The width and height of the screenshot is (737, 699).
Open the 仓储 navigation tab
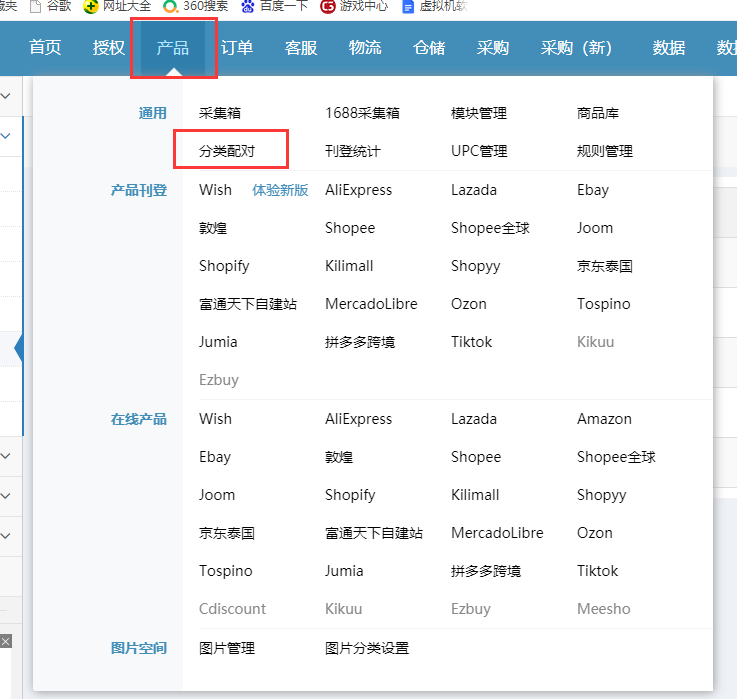click(429, 47)
